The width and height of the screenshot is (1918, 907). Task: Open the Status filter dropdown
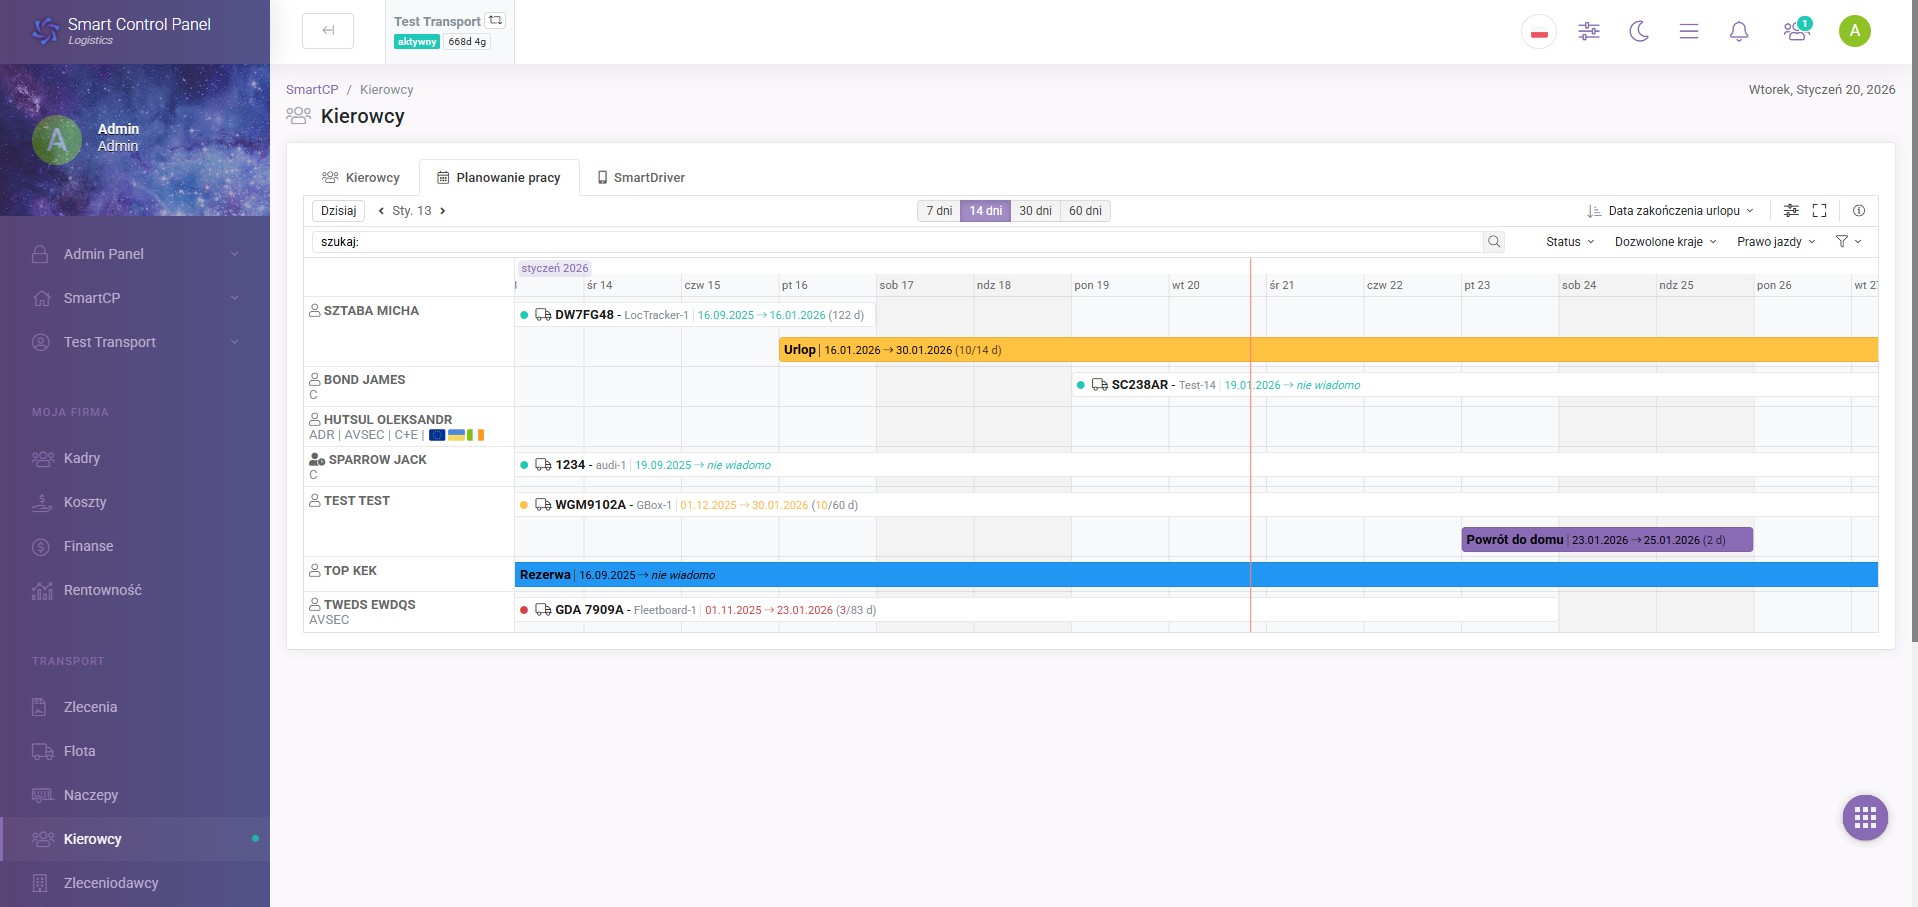click(x=1570, y=242)
